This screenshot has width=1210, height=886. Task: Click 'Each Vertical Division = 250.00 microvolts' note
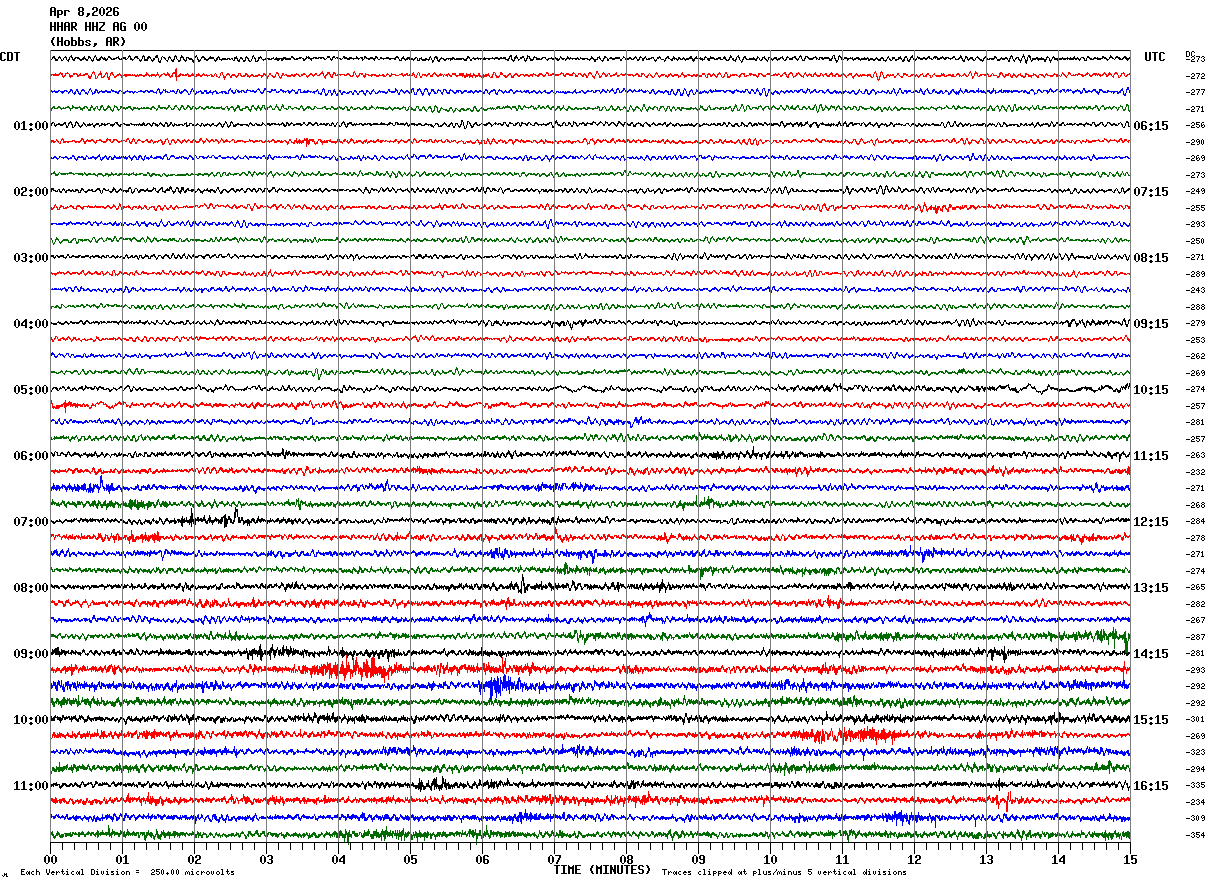point(127,873)
